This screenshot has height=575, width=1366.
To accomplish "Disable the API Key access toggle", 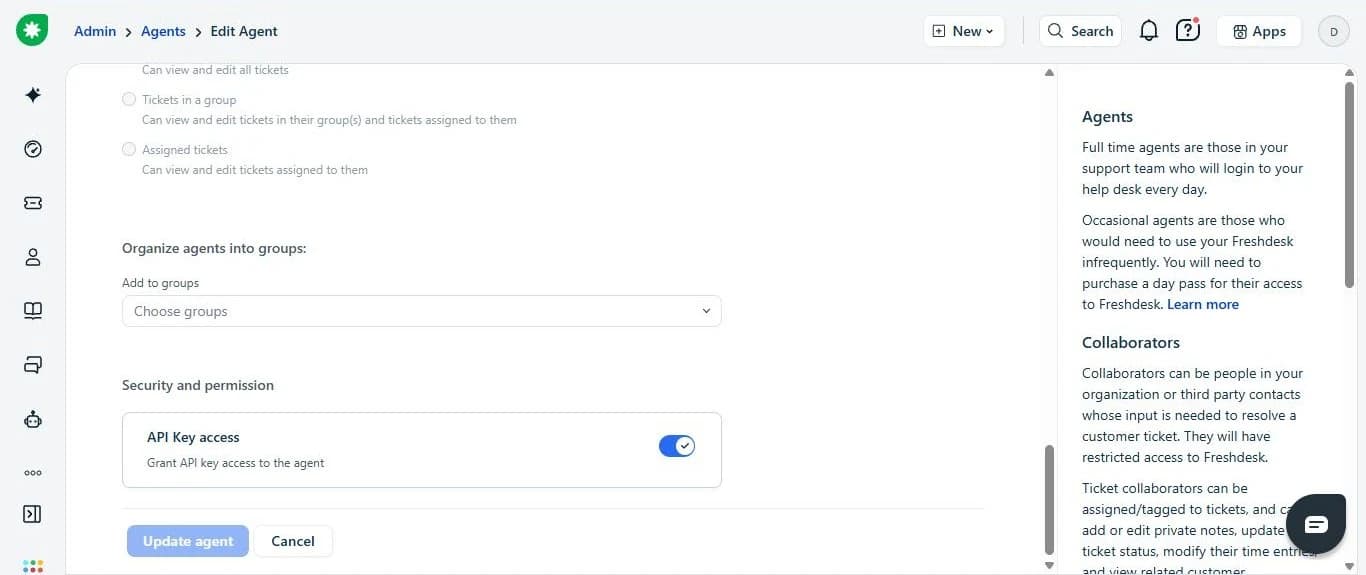I will click(x=677, y=446).
